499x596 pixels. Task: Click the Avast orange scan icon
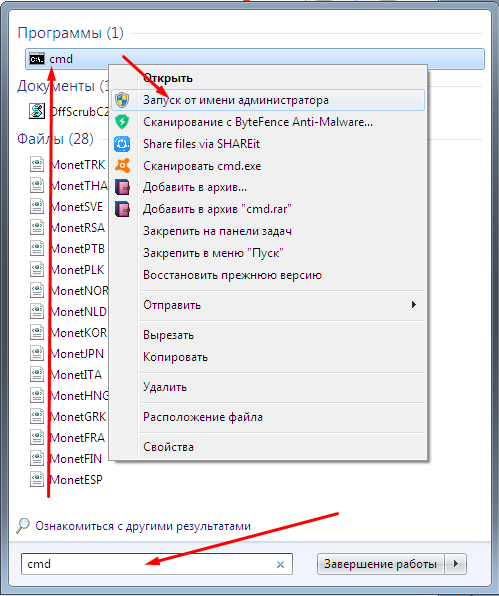click(122, 166)
